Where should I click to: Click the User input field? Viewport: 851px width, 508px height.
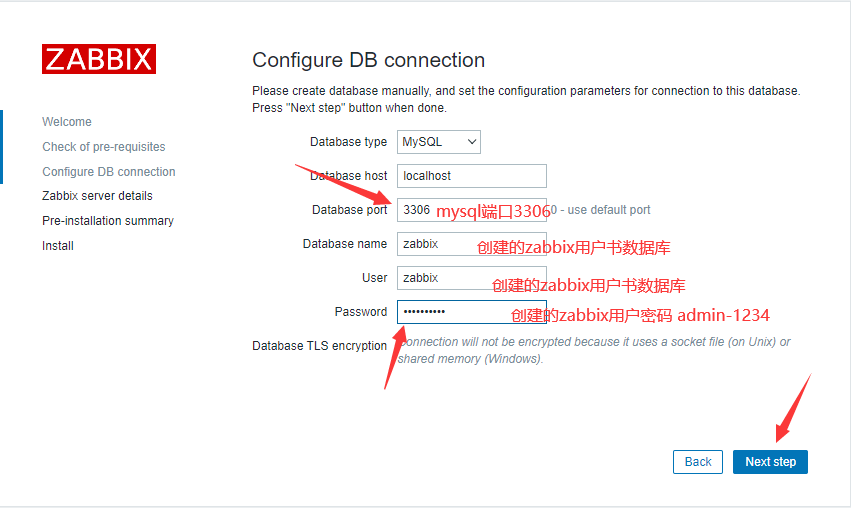point(472,278)
